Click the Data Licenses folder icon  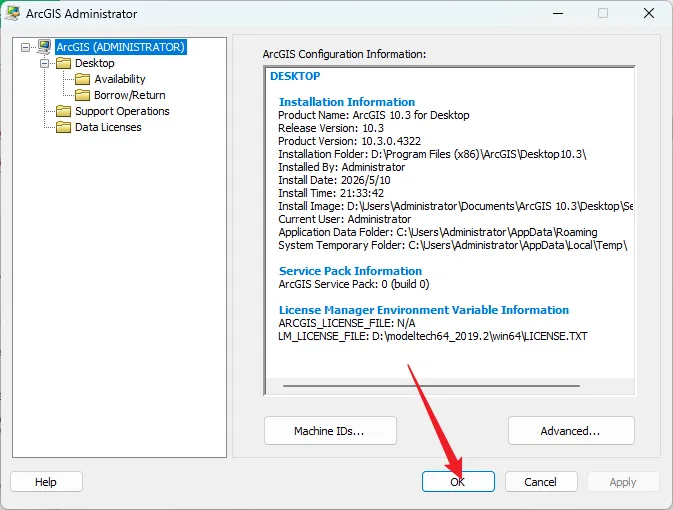point(64,127)
